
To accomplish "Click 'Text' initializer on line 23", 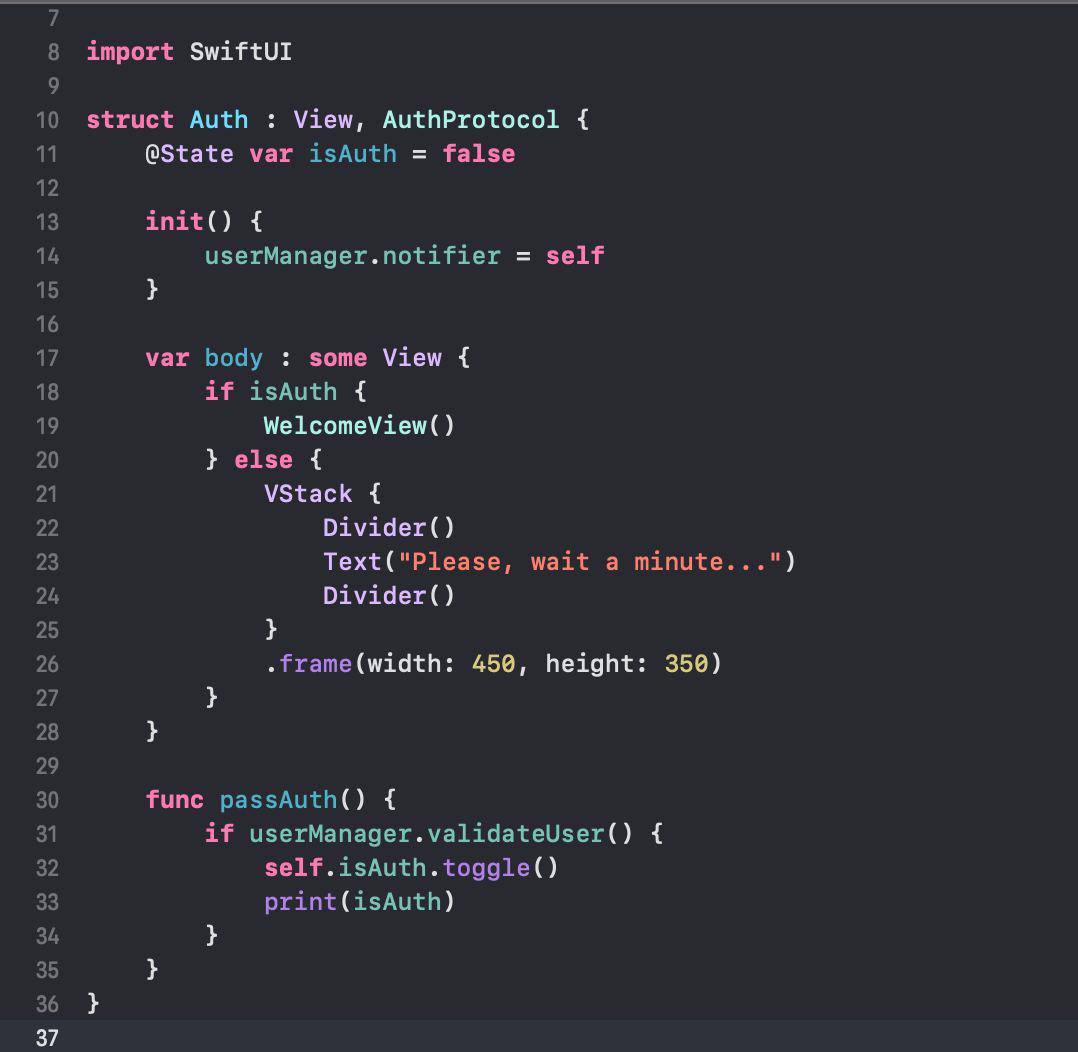I will click(x=352, y=562).
